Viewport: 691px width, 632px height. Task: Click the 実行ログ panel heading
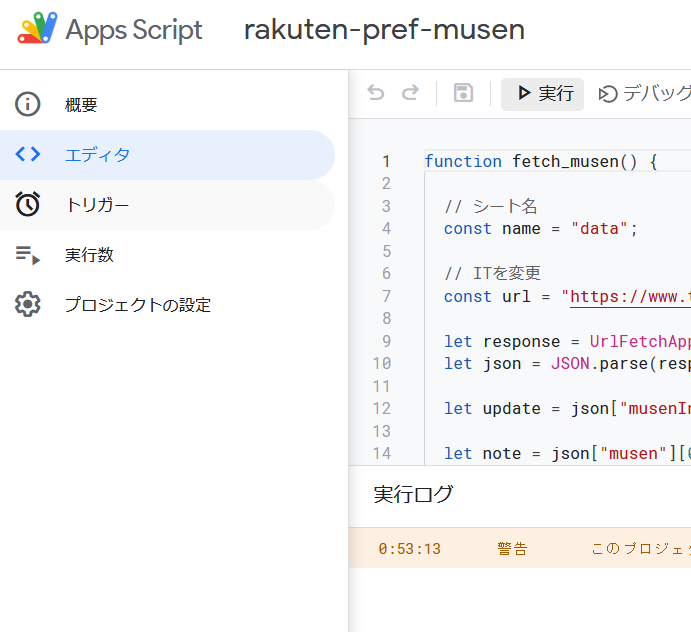[x=413, y=494]
